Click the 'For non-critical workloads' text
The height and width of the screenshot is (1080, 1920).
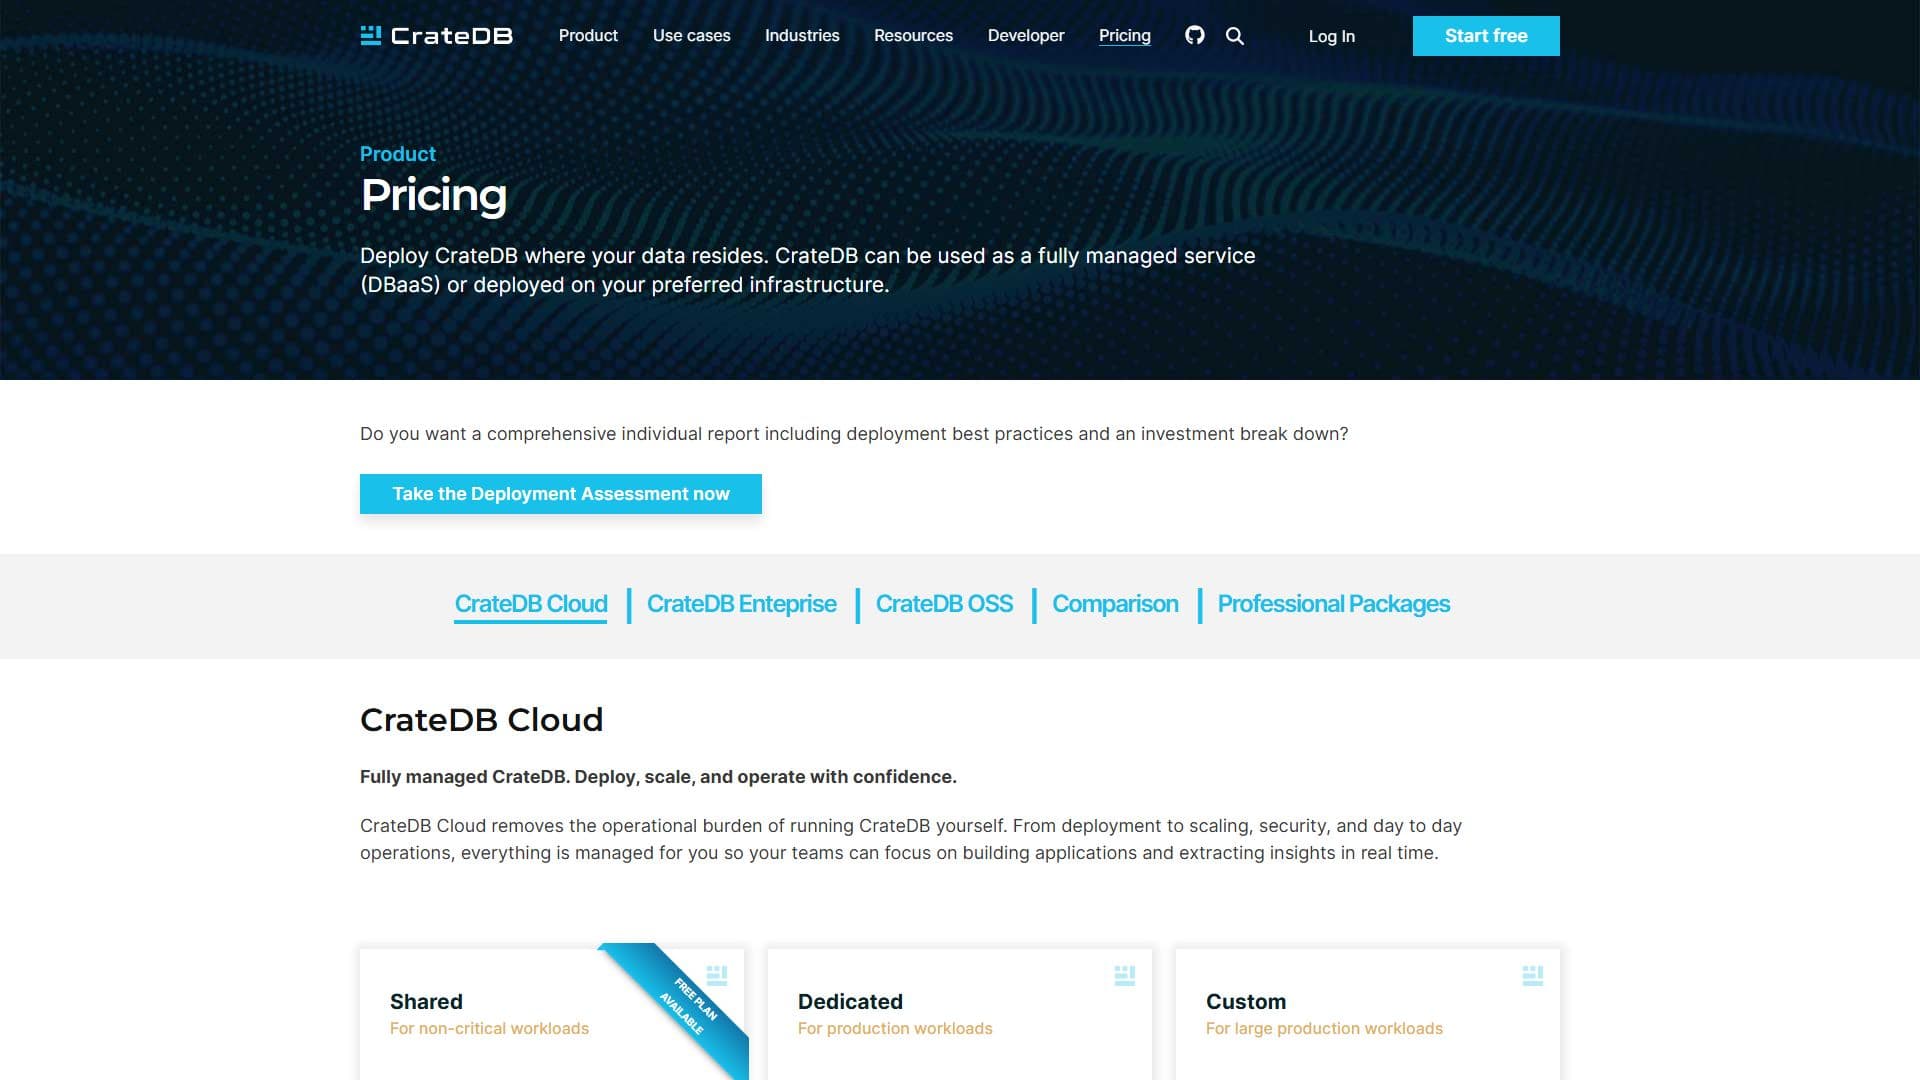[x=489, y=1029]
